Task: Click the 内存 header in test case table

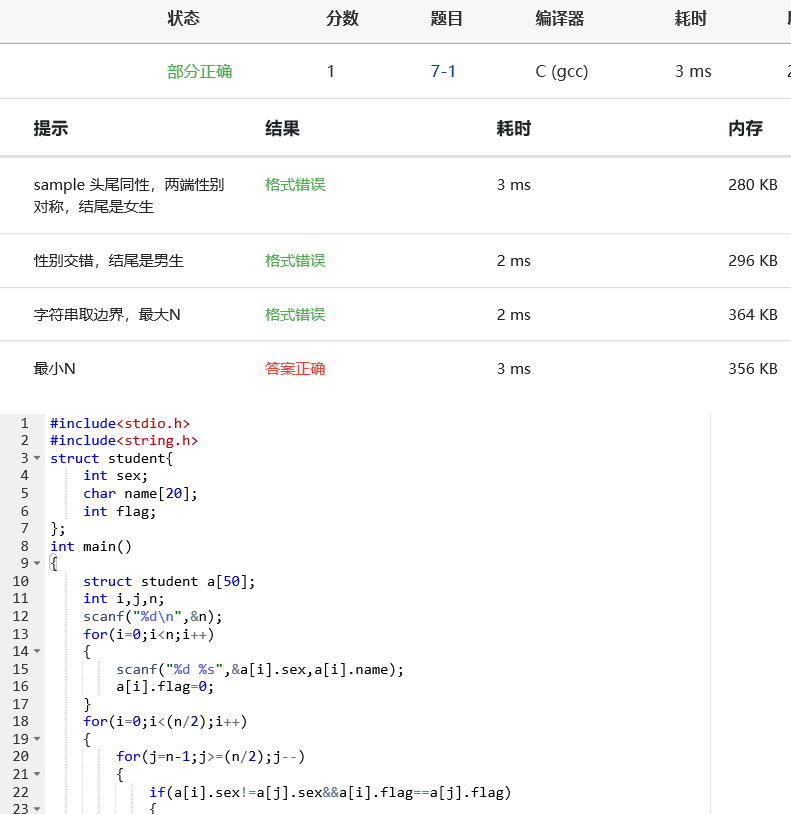Action: (745, 128)
